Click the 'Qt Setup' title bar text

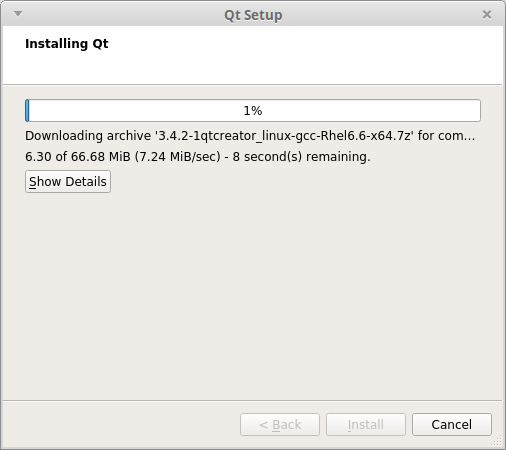[253, 15]
